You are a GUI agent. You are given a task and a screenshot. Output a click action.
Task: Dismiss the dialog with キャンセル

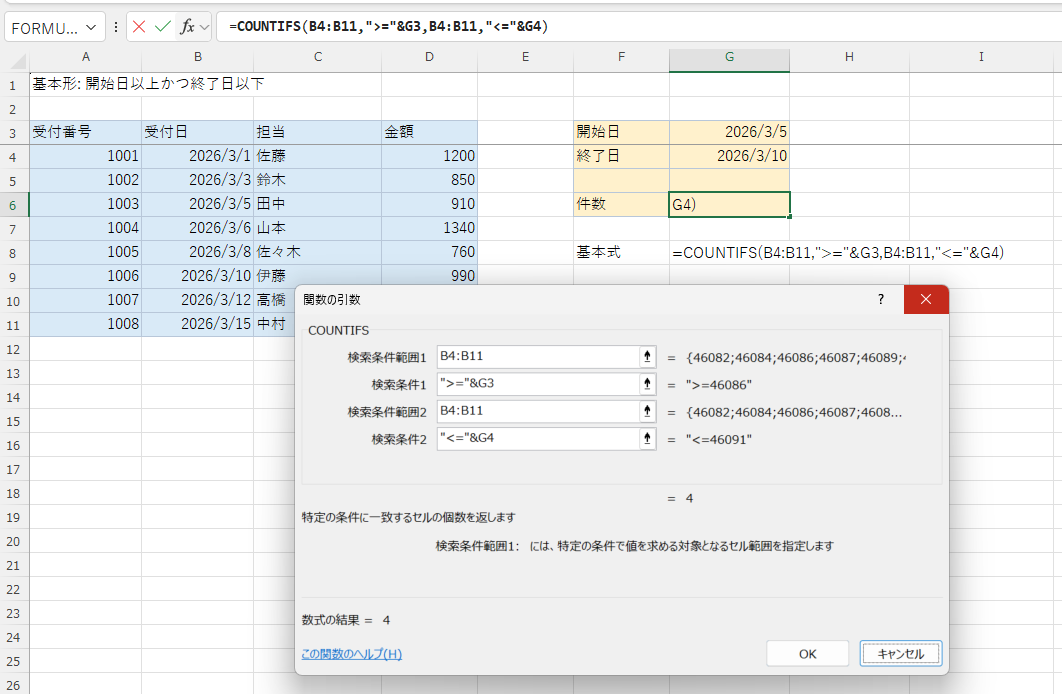pyautogui.click(x=899, y=653)
